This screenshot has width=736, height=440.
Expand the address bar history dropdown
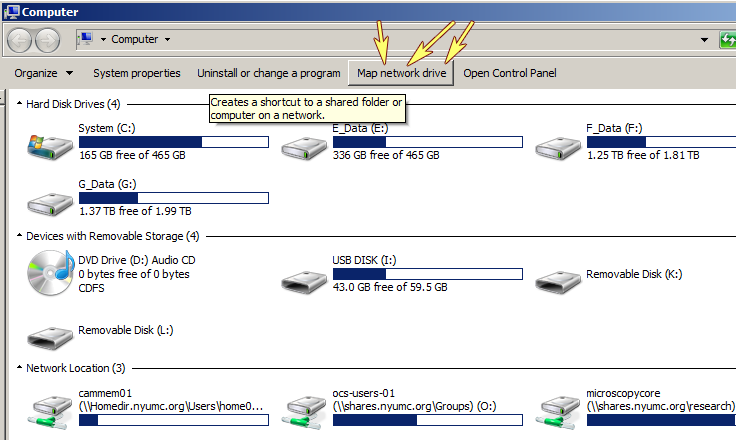point(705,40)
